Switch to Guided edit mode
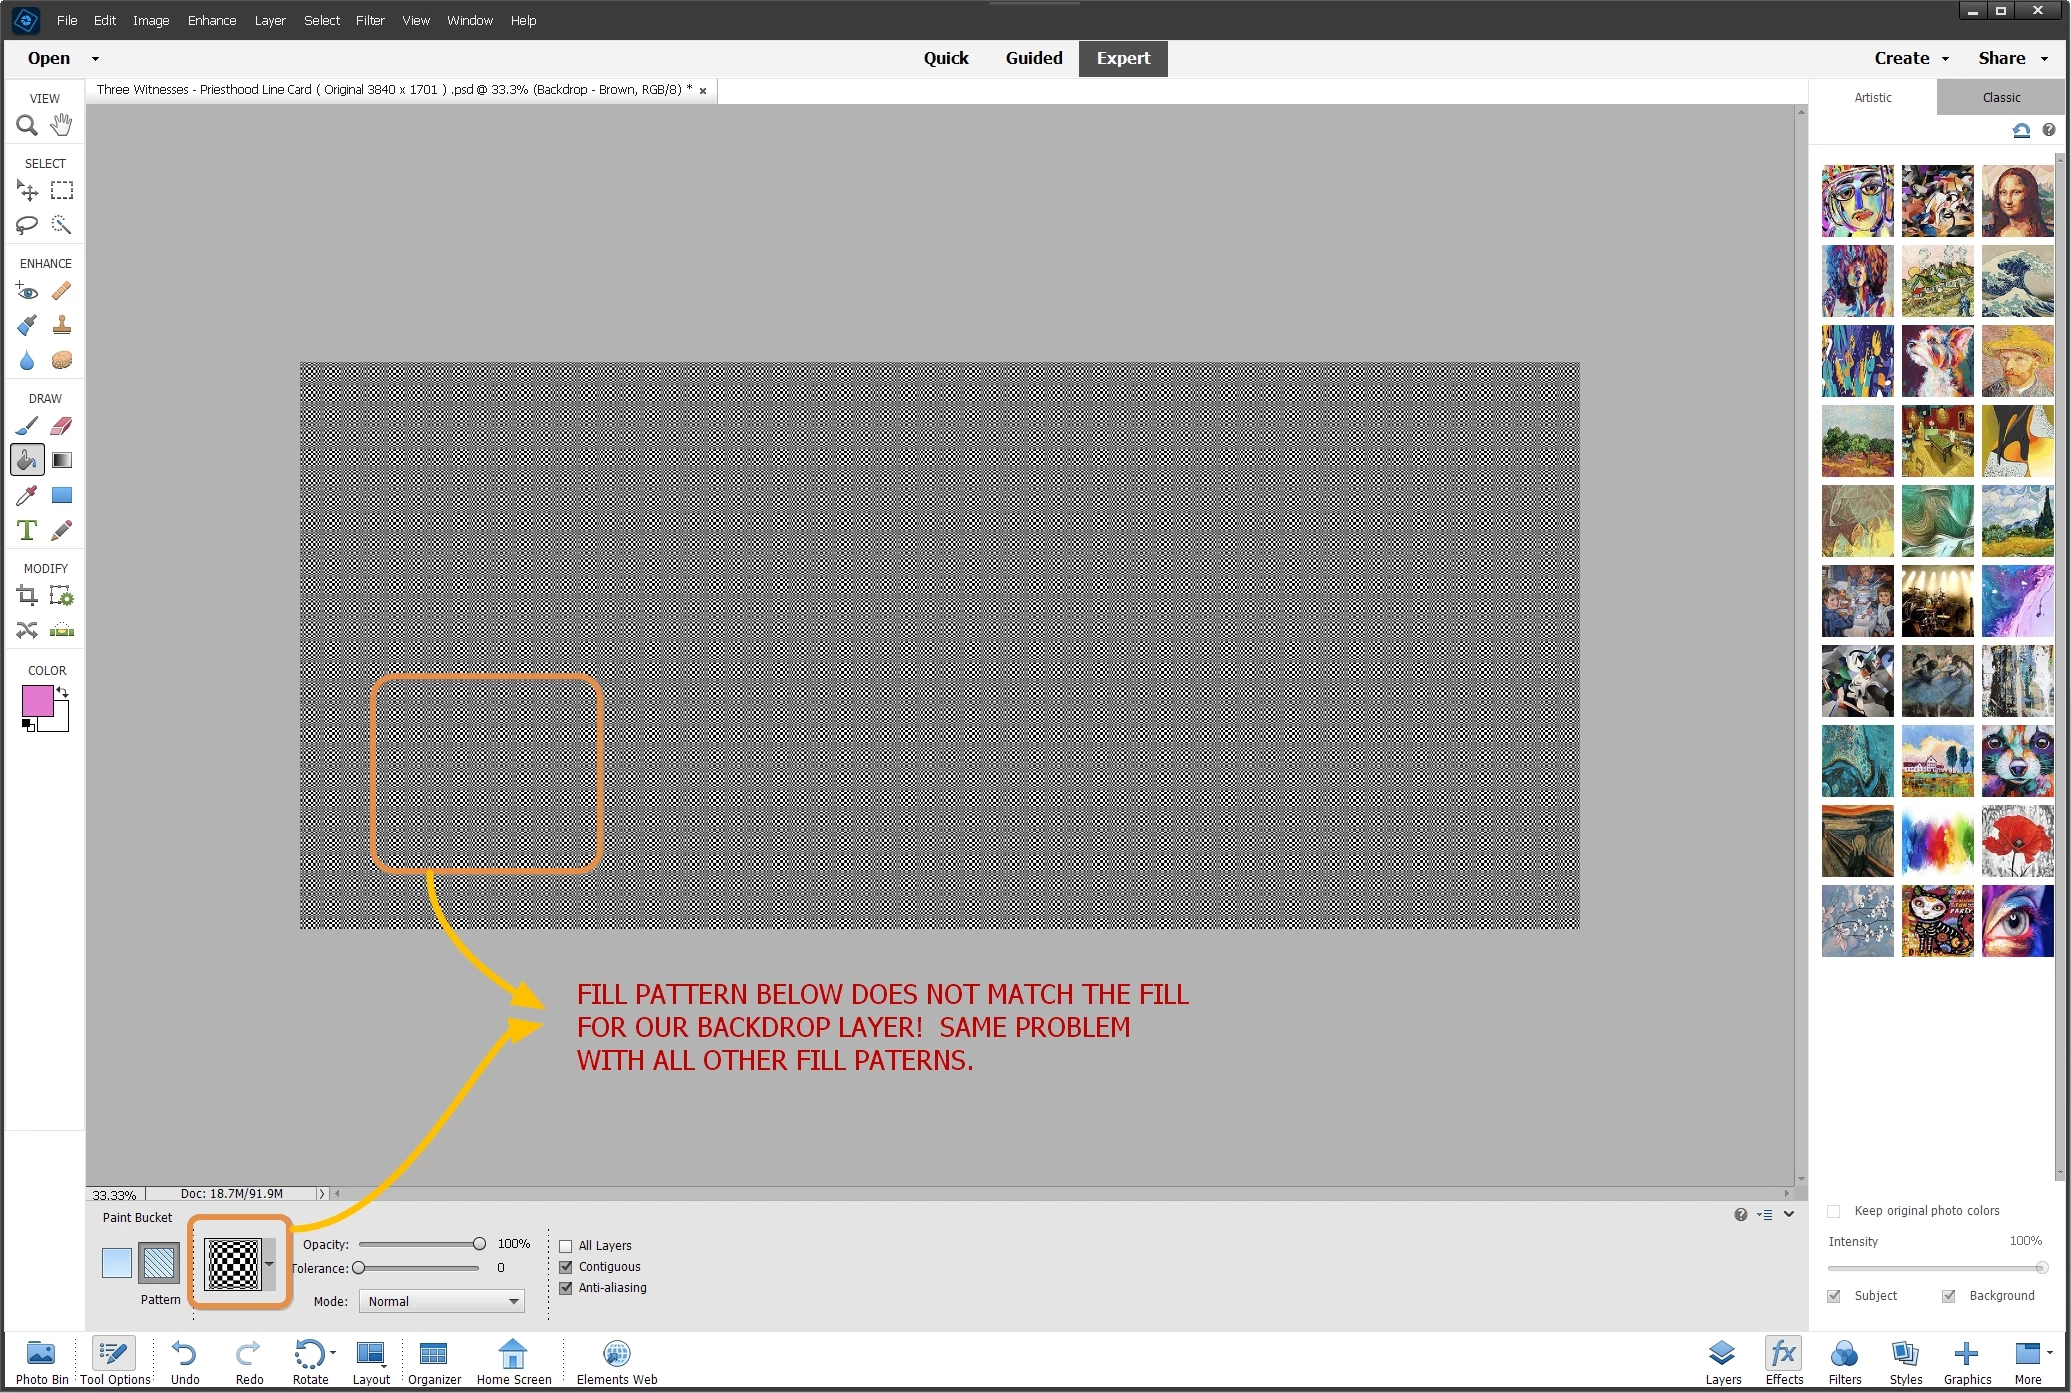The image size is (2071, 1393). click(x=1033, y=58)
